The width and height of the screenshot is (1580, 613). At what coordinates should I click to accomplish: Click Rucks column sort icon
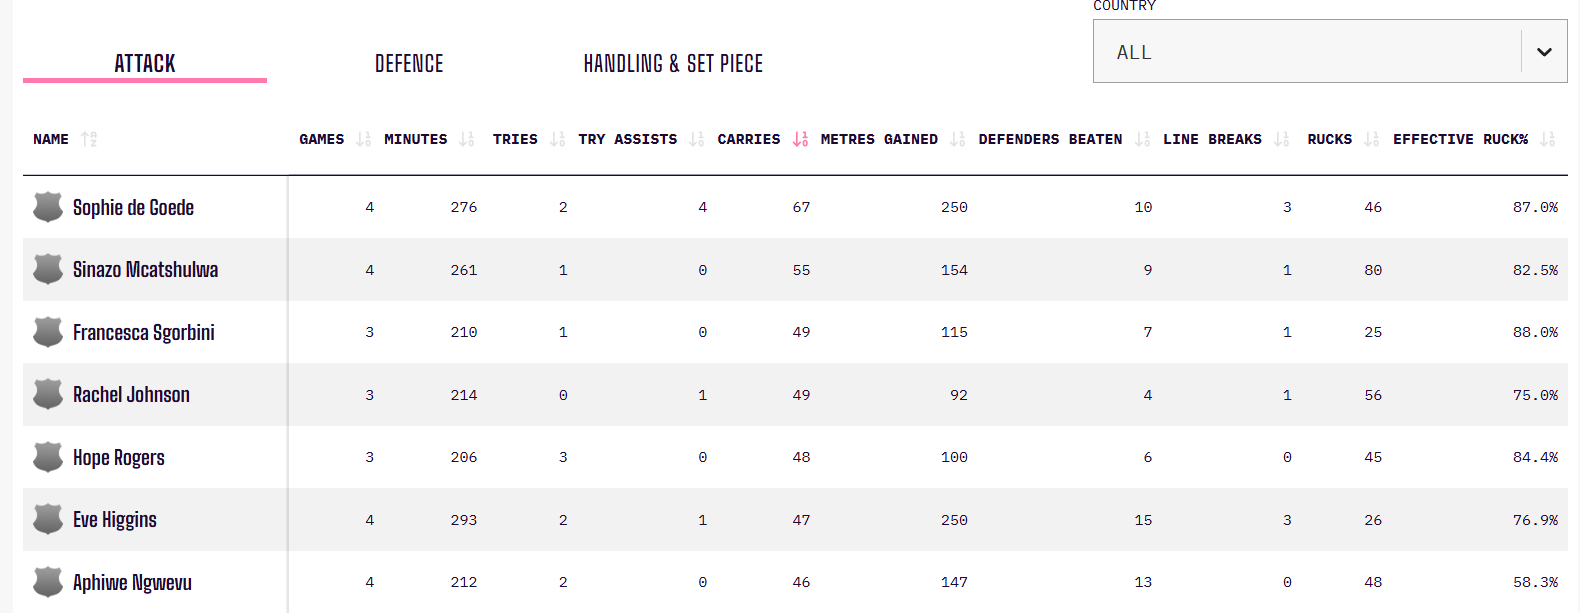tap(1371, 139)
